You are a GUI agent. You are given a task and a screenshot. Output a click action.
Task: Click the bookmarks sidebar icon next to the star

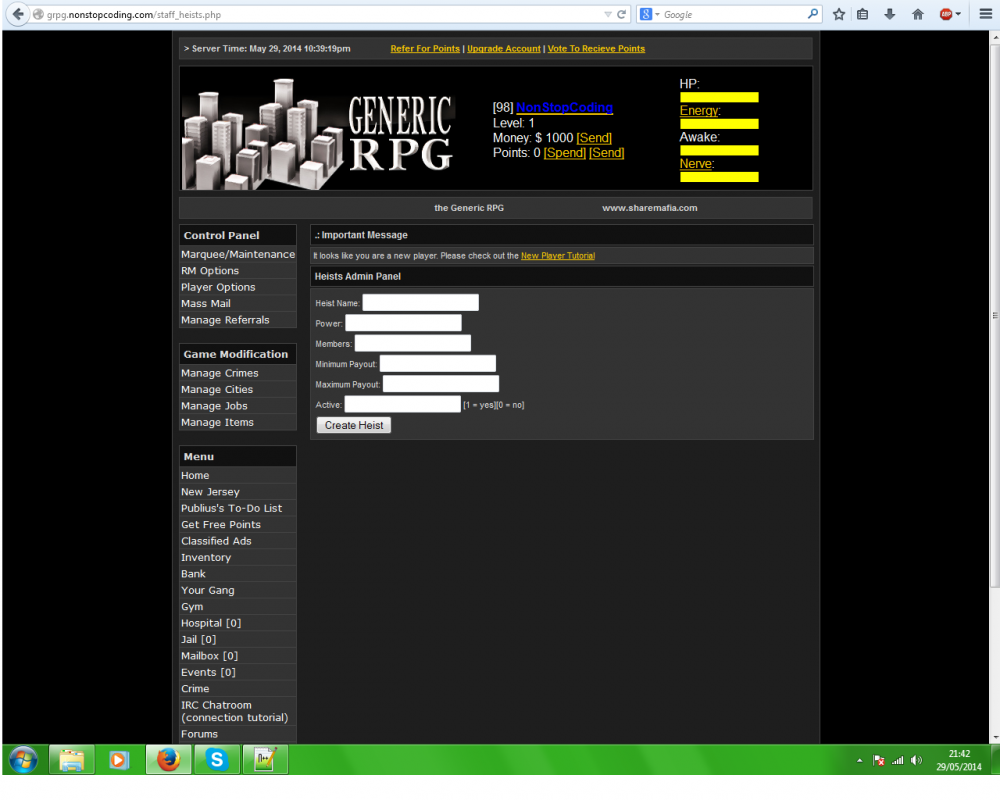point(862,14)
